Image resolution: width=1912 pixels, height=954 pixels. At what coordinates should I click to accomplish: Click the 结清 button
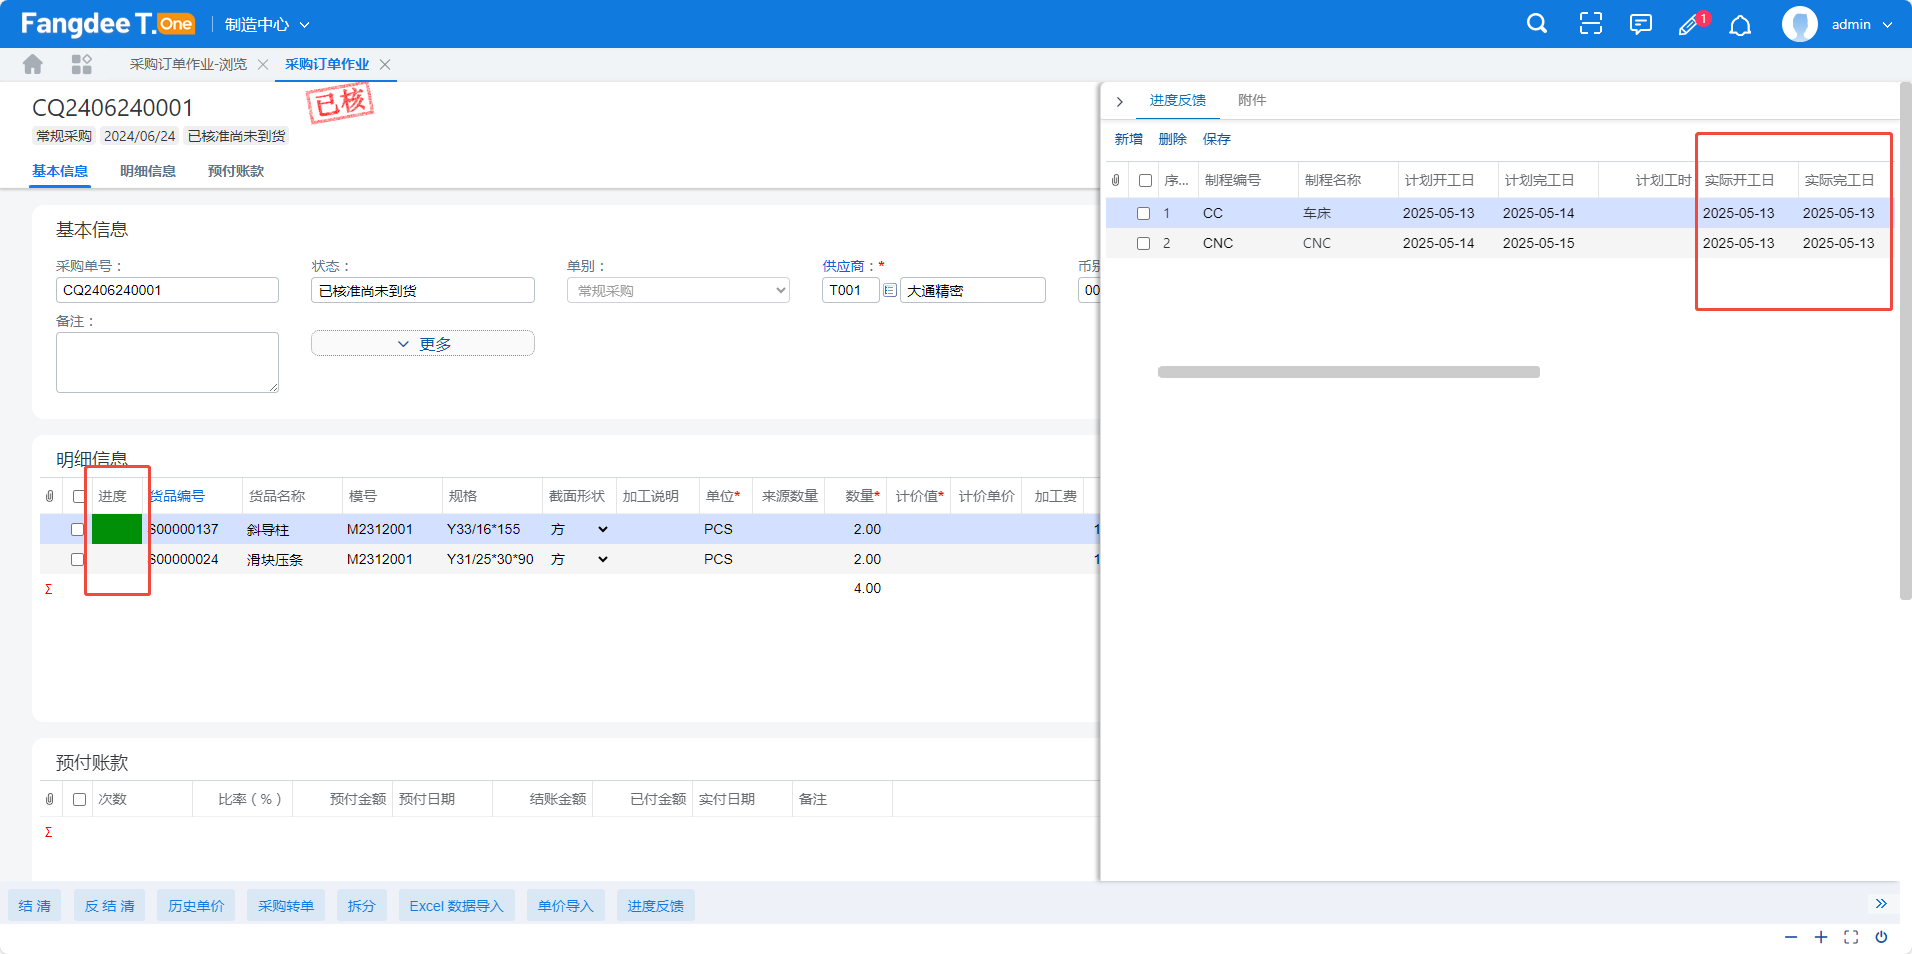(35, 906)
